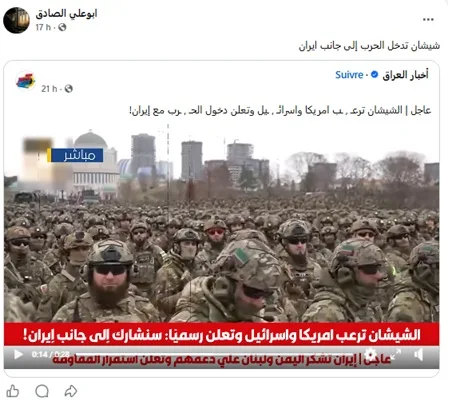The image size is (460, 401).
Task: Seek on the video progress bar
Action: [x=213, y=354]
